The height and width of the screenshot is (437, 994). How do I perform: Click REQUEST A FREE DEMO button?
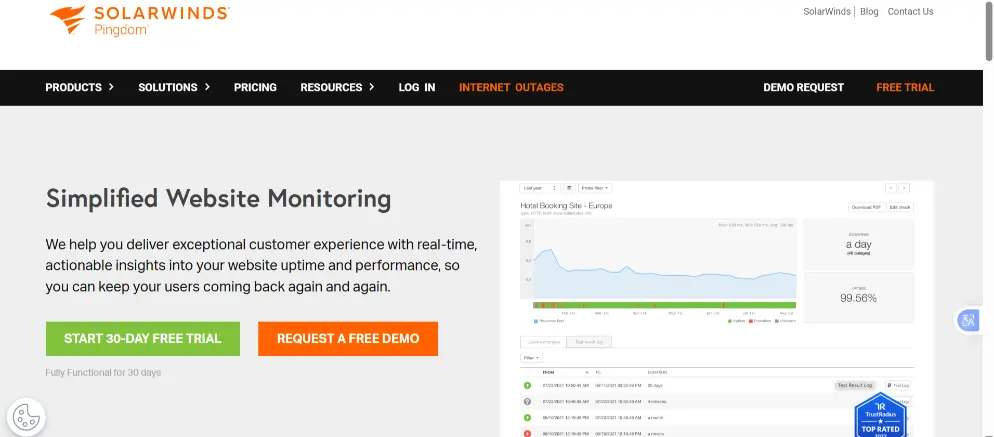tap(348, 339)
